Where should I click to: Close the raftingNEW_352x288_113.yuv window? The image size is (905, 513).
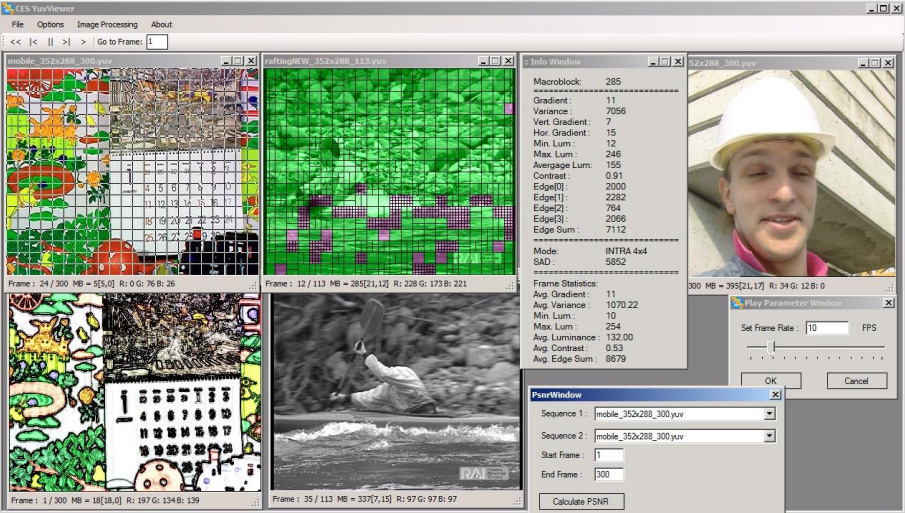[x=508, y=61]
